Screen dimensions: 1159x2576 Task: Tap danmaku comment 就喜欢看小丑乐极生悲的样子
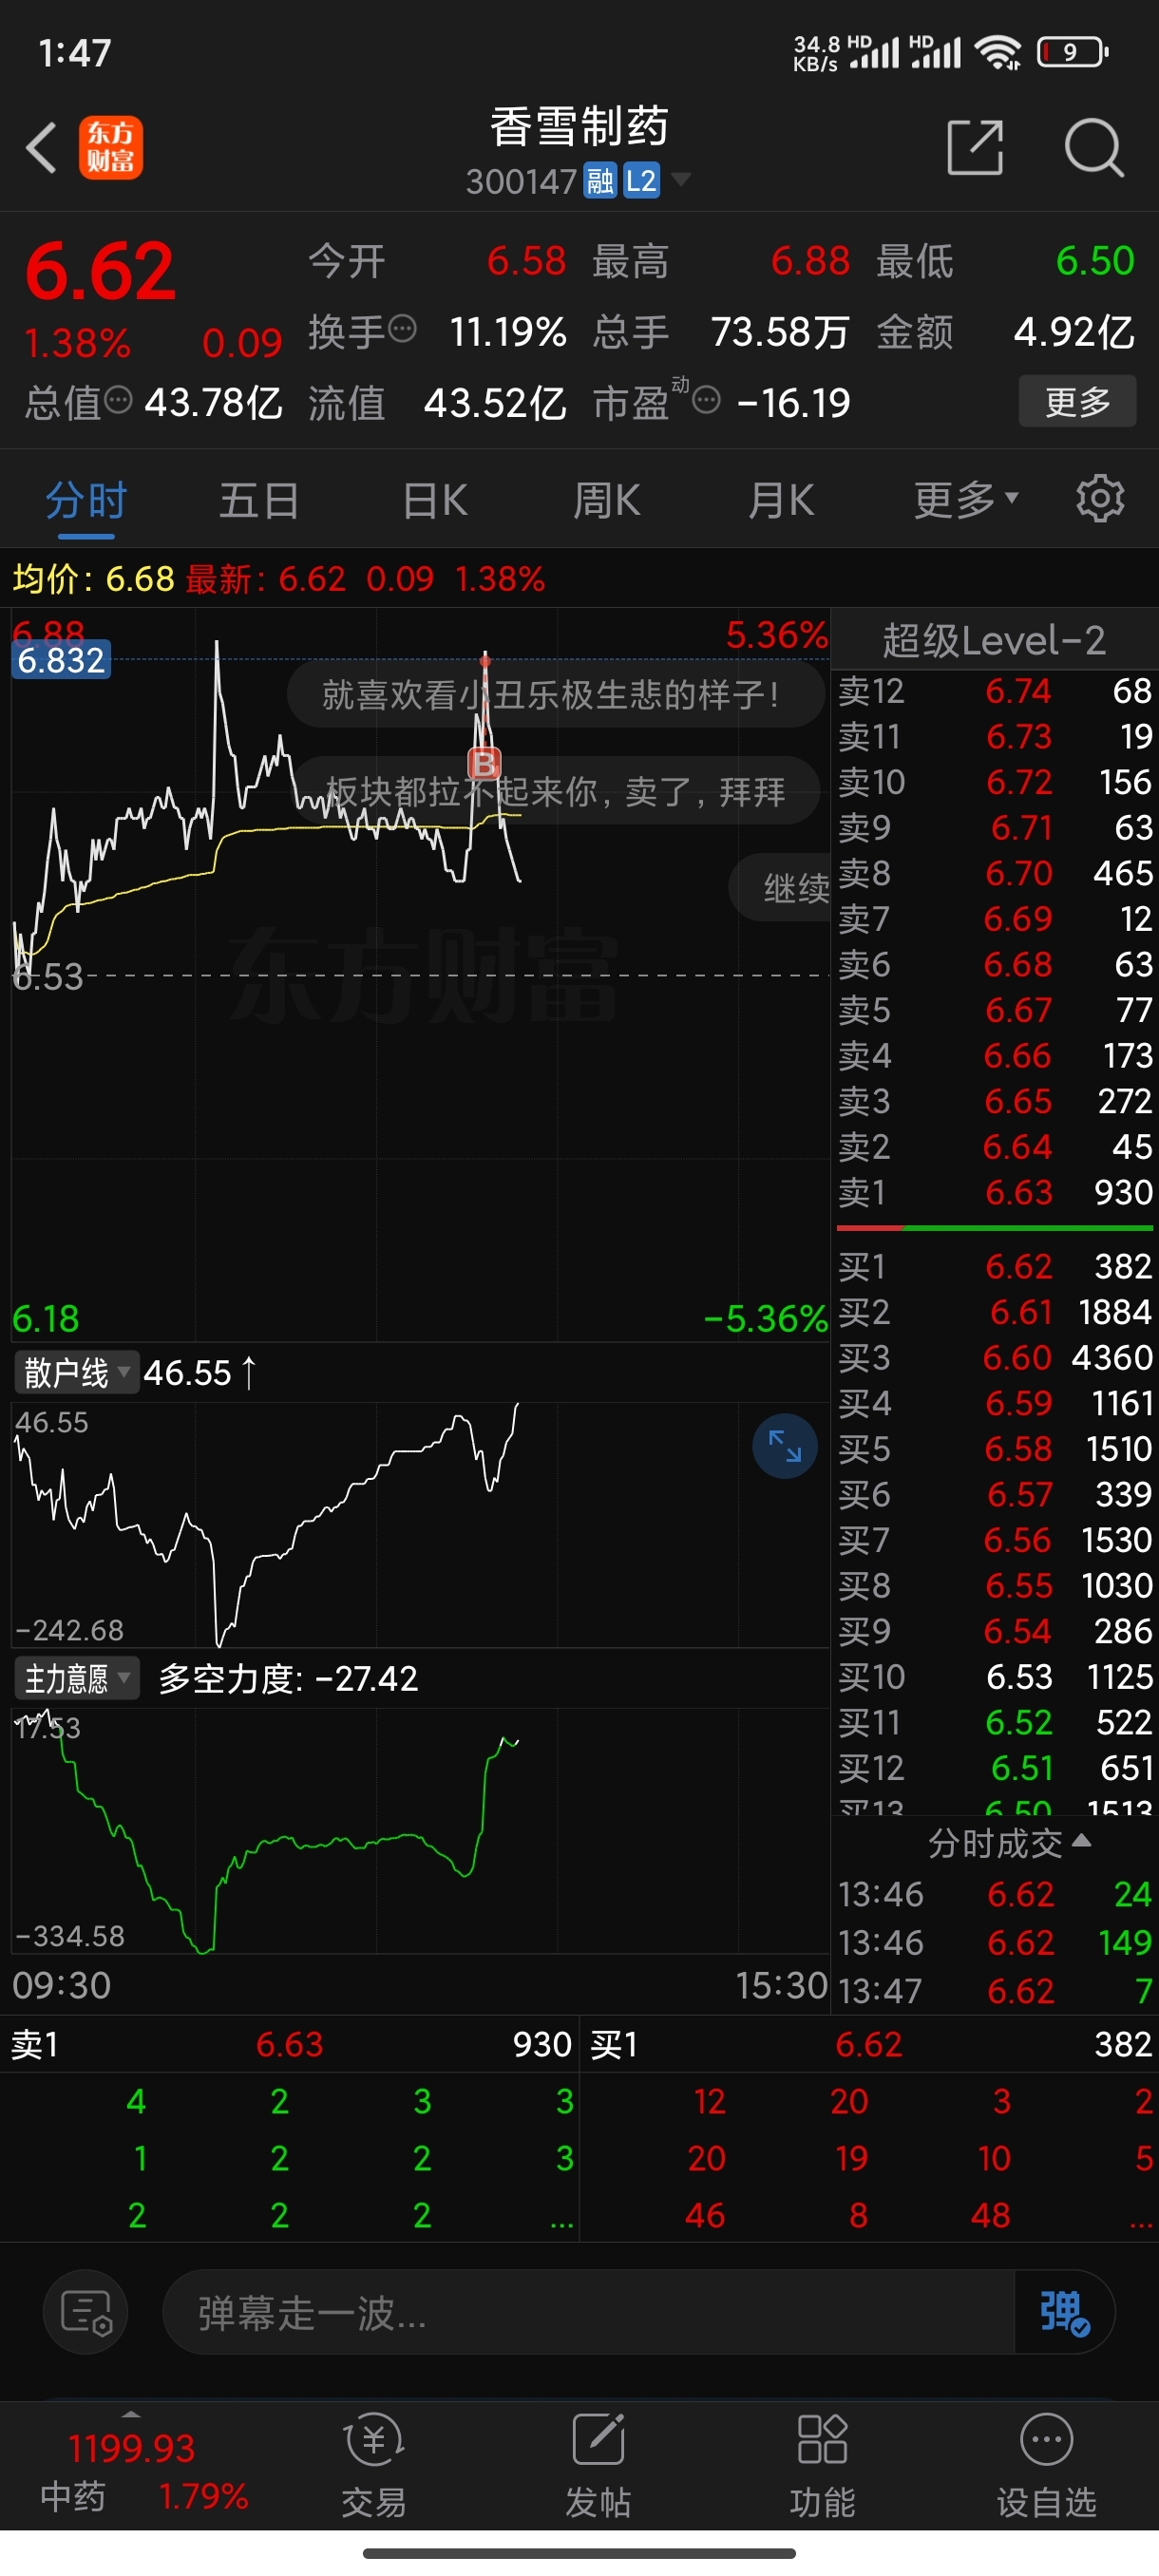pos(555,694)
